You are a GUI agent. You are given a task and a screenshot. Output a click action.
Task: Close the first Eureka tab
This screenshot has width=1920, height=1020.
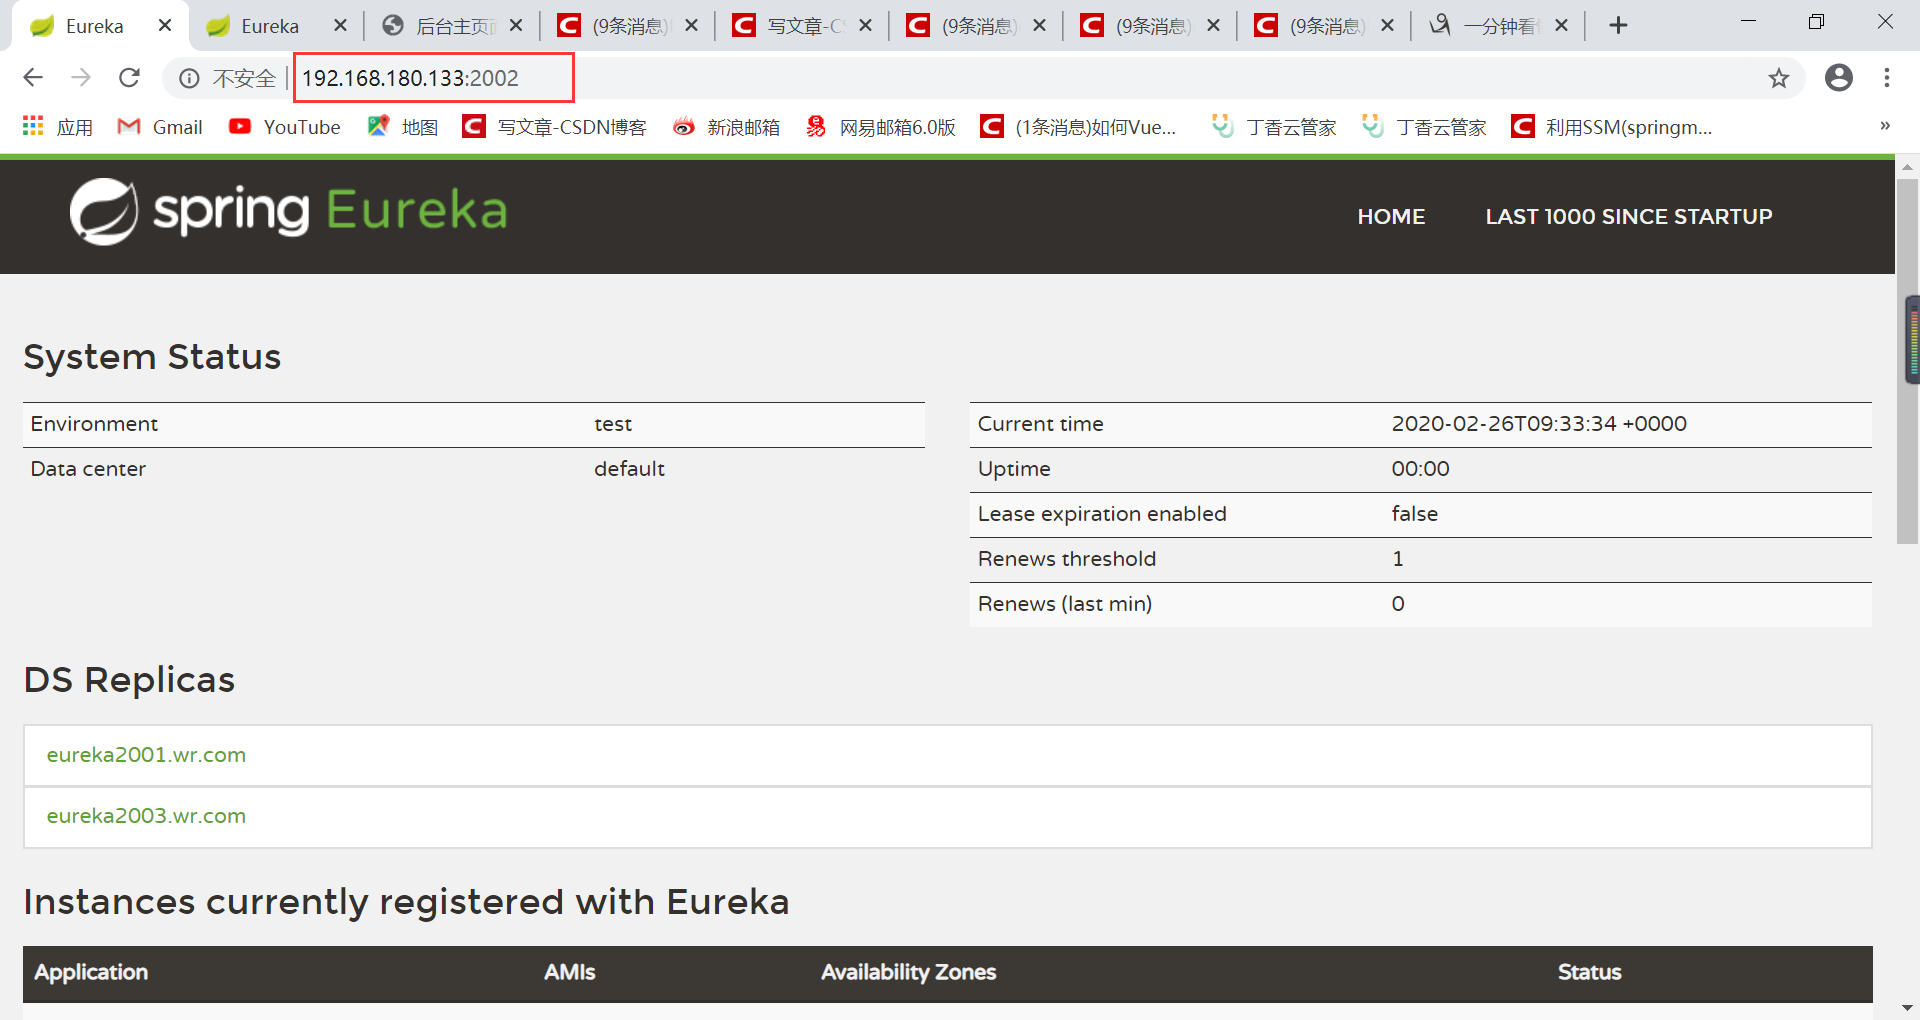pyautogui.click(x=165, y=26)
